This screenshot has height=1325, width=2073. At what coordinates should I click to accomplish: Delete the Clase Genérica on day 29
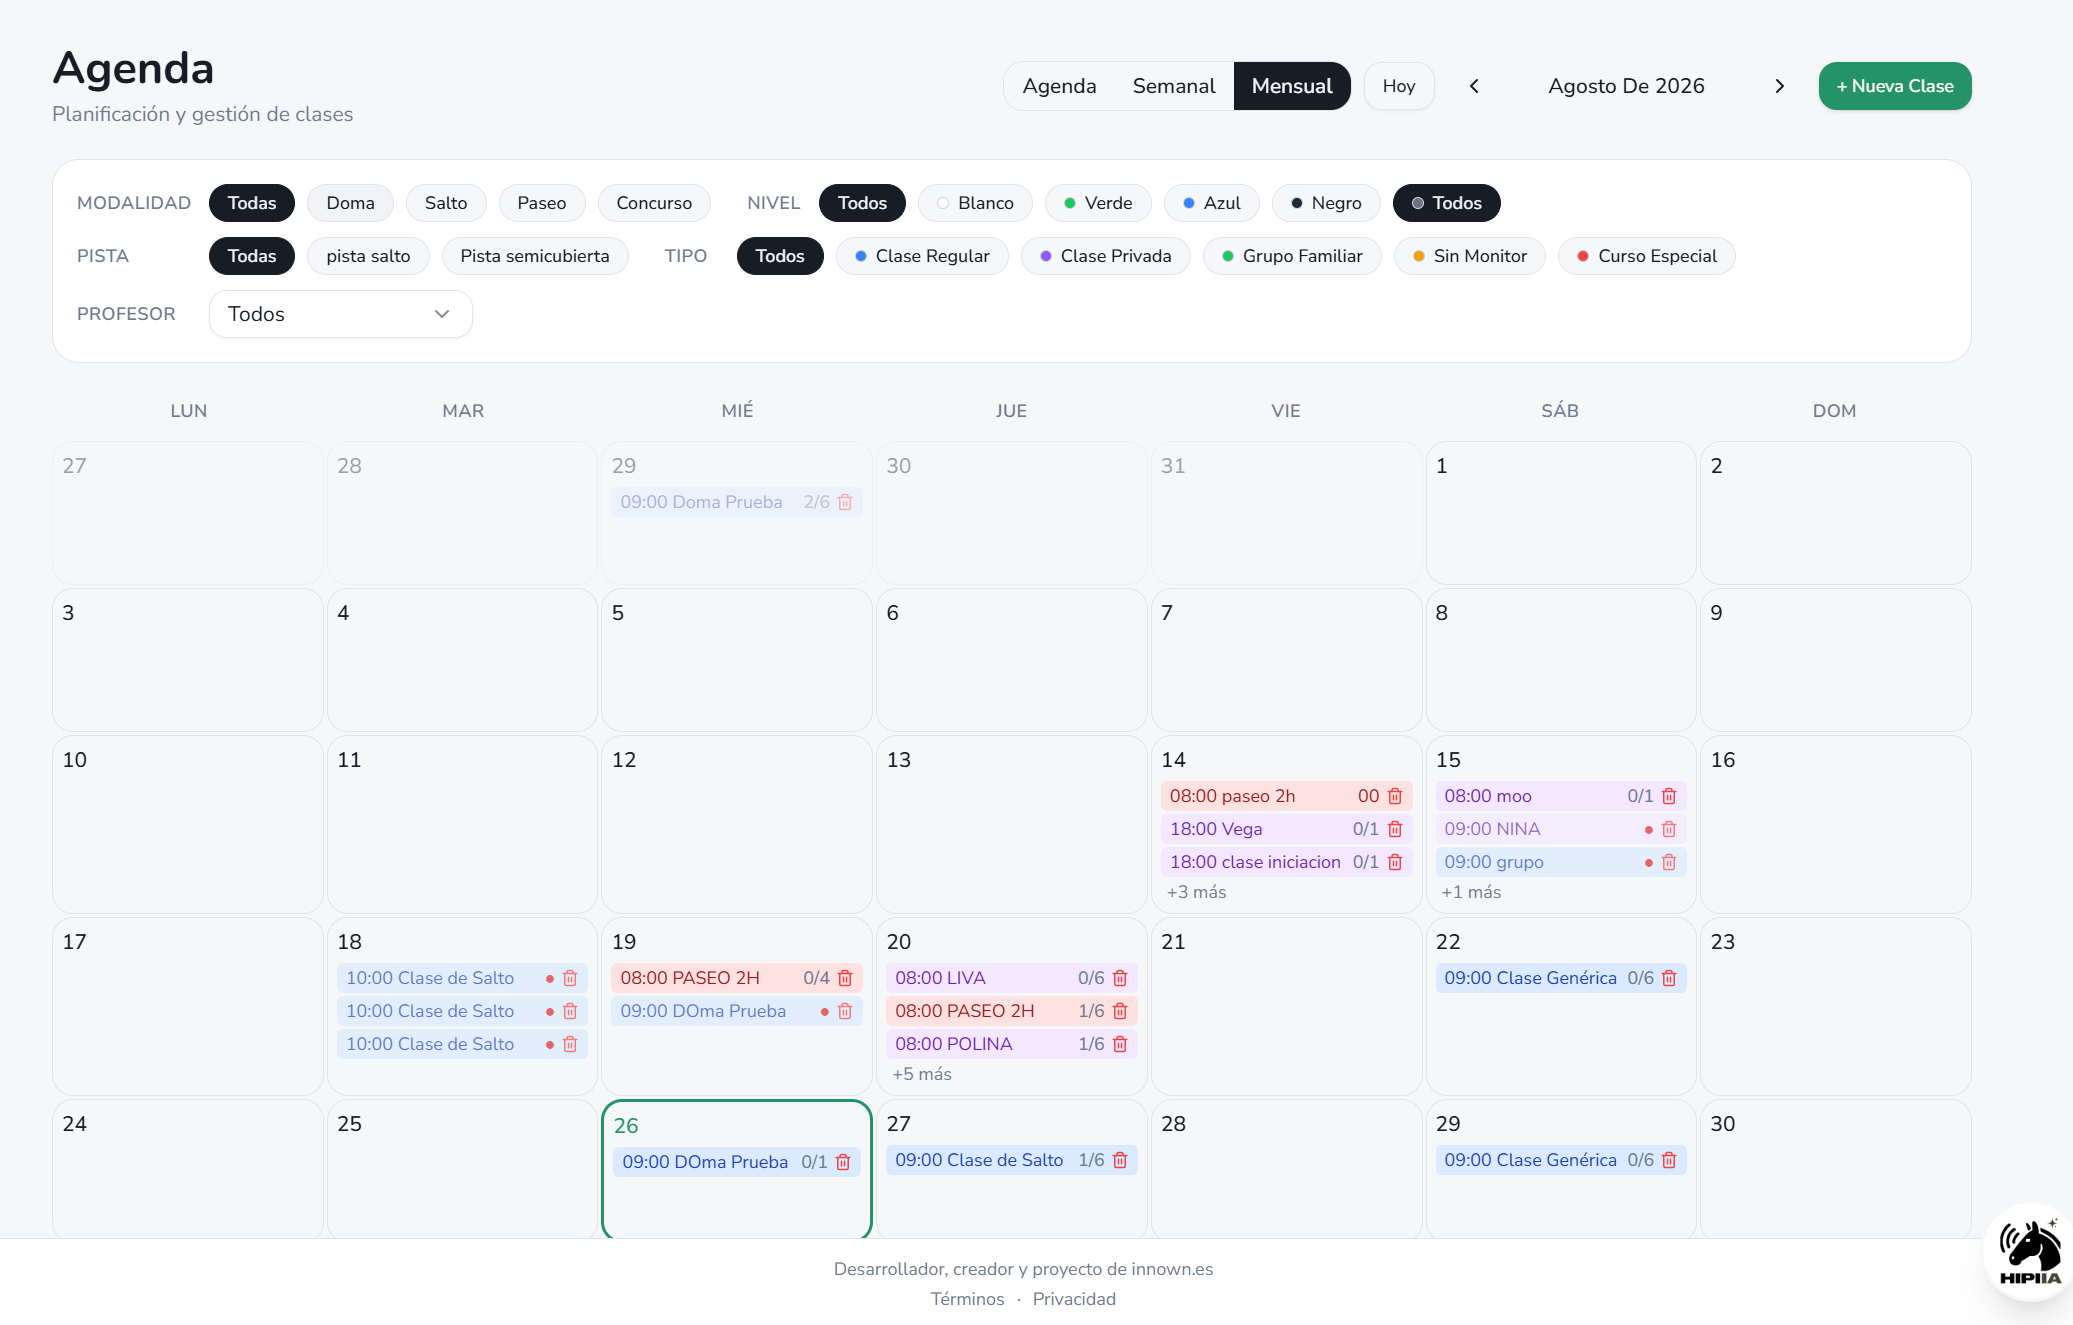coord(1669,1160)
